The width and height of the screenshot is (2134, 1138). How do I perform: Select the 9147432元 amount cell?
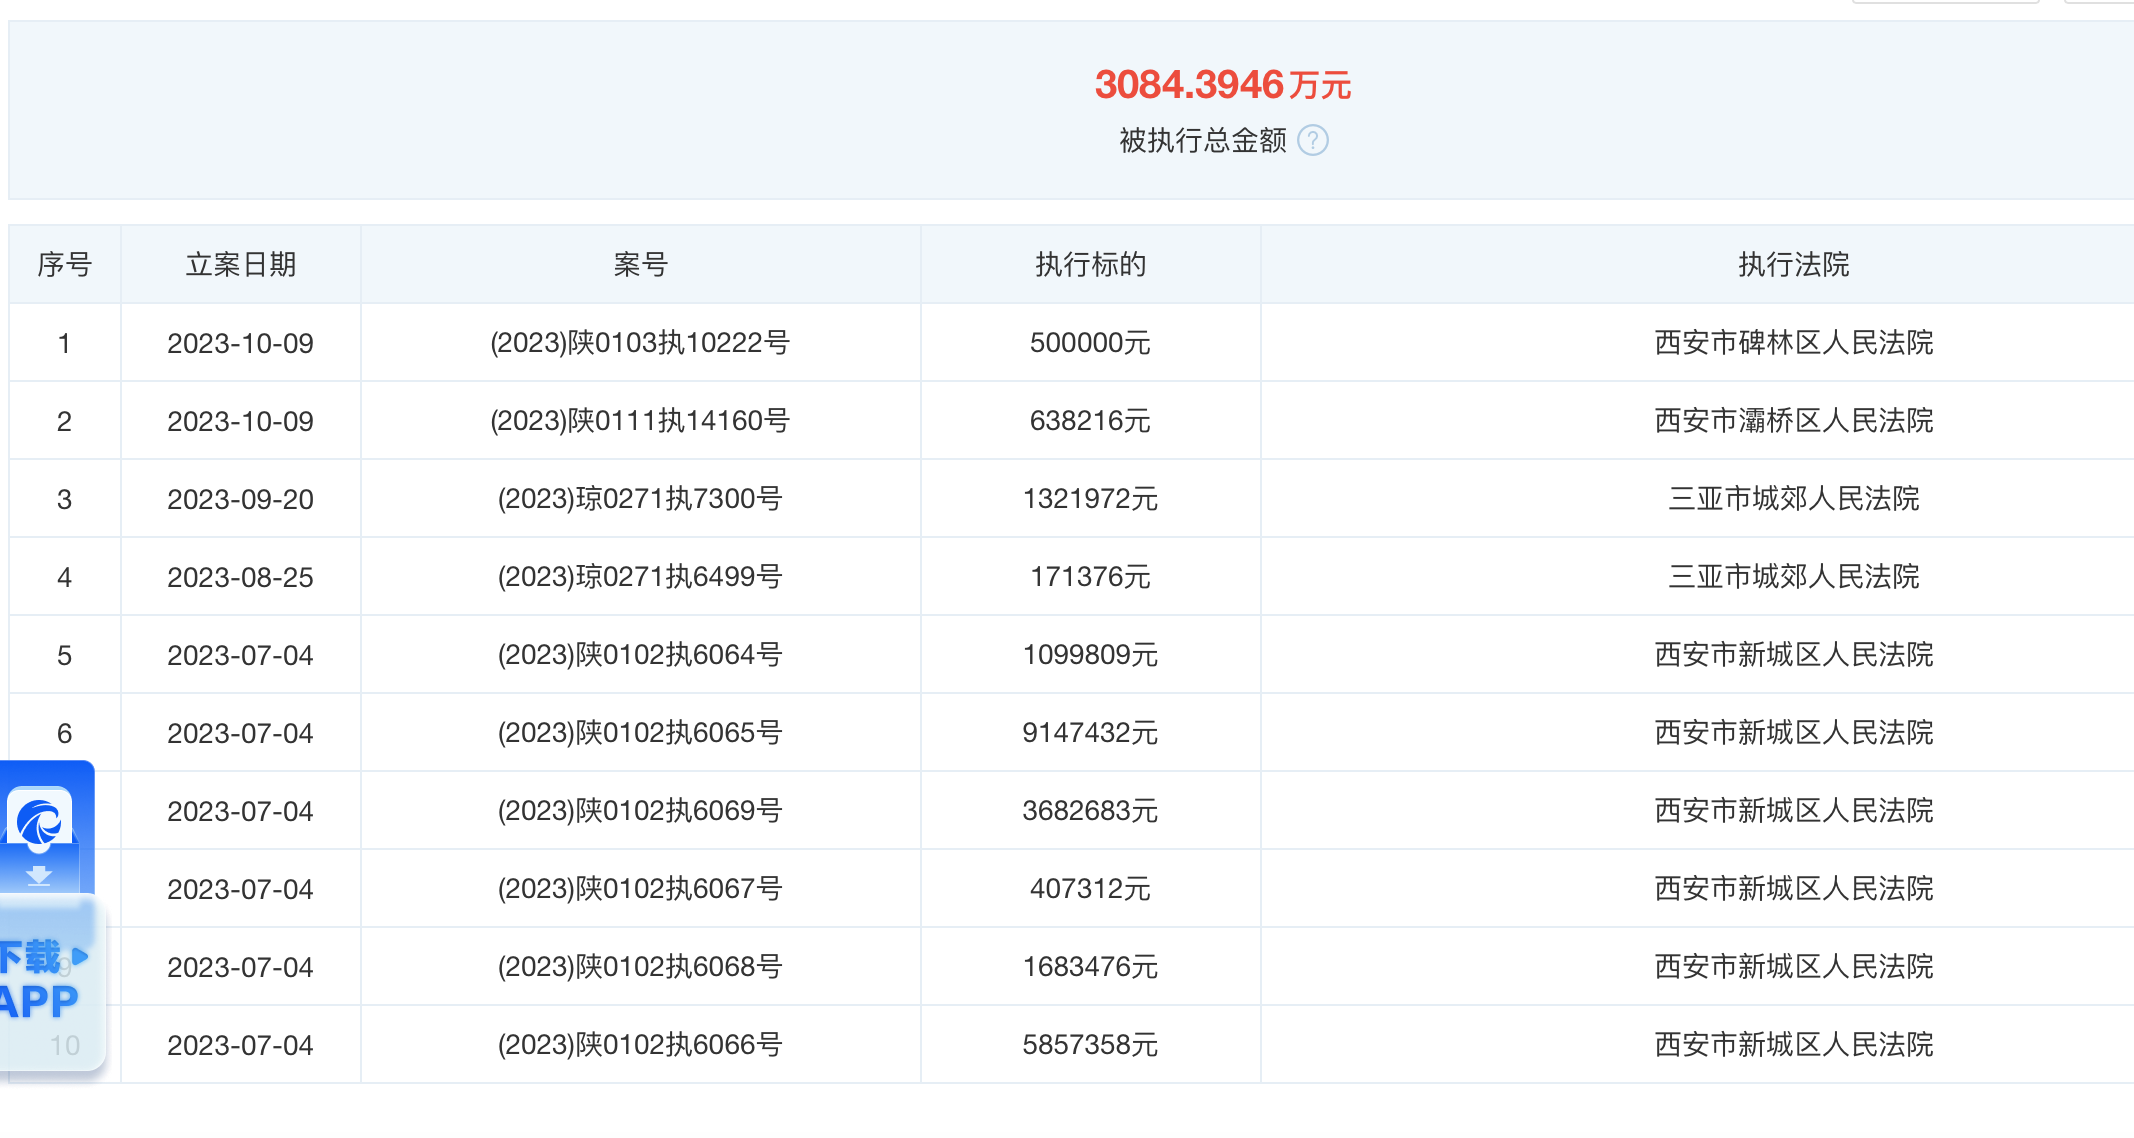tap(1090, 733)
